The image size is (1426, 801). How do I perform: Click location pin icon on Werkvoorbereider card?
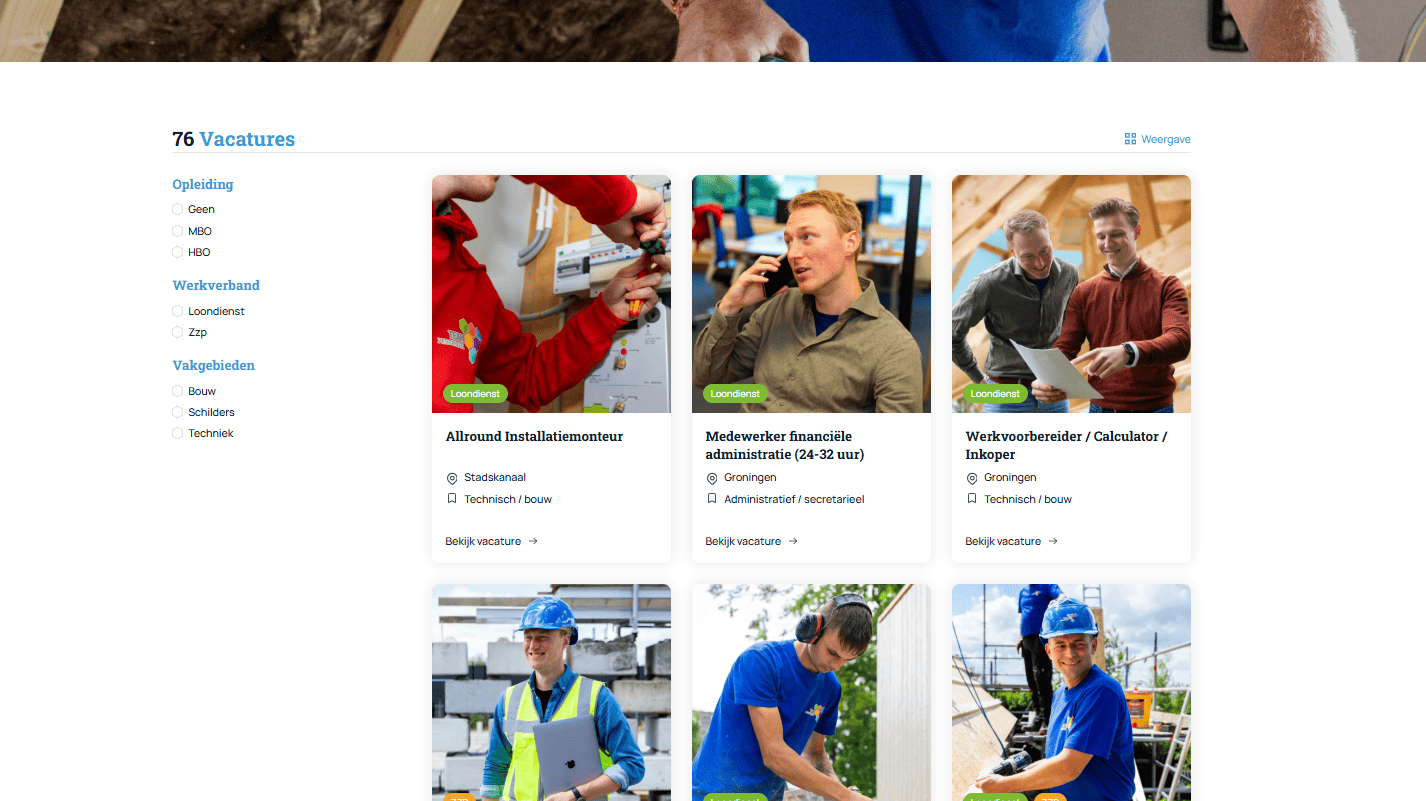coord(972,478)
